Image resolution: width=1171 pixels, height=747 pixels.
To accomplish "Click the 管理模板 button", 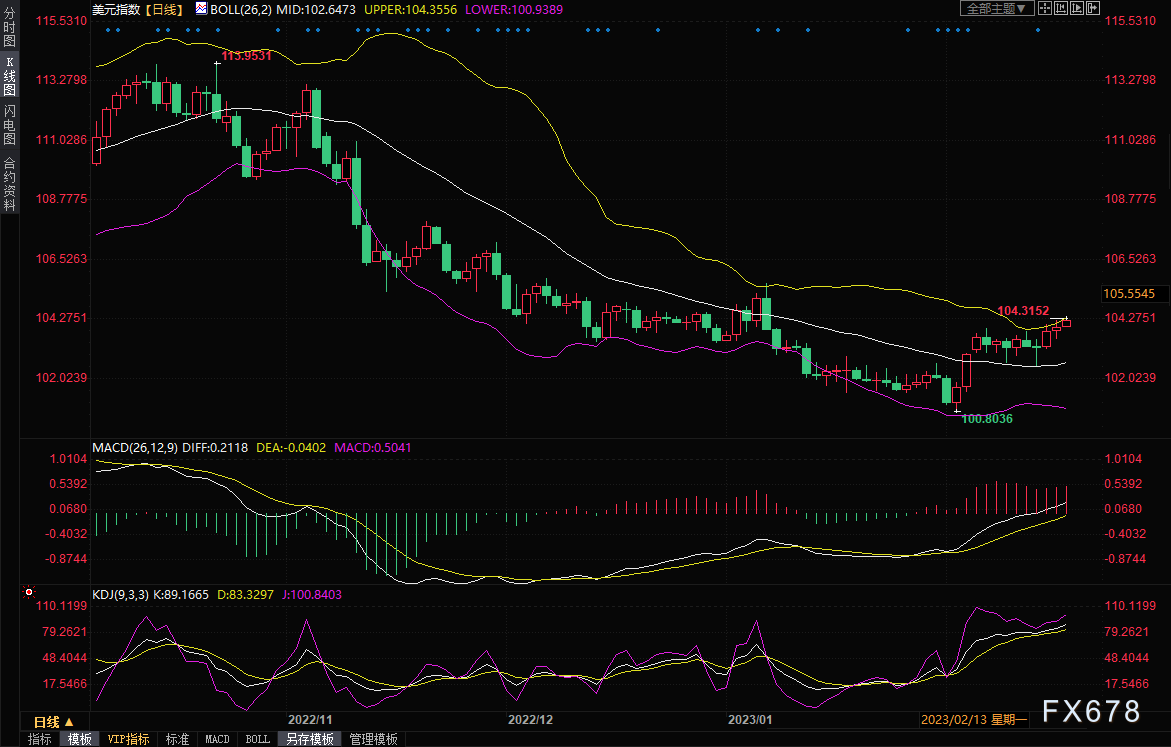I will point(373,739).
